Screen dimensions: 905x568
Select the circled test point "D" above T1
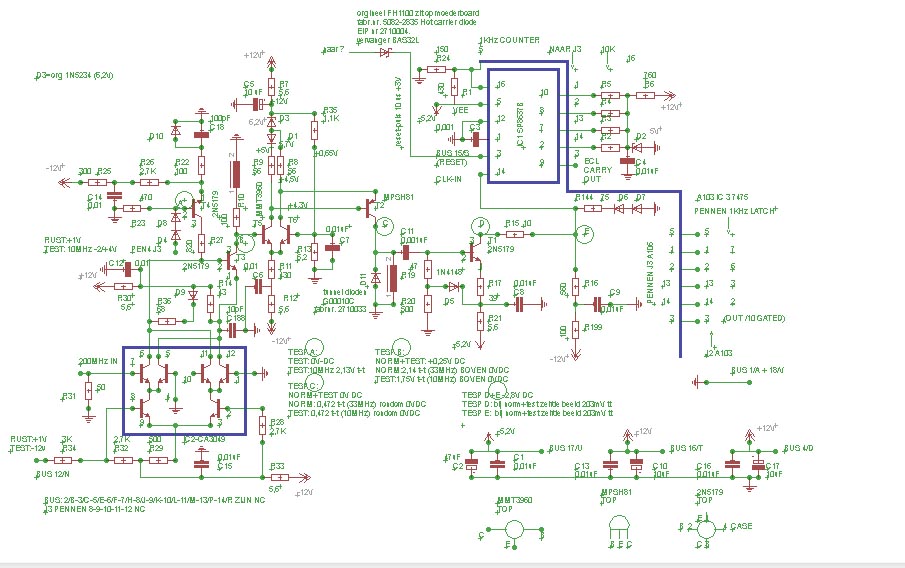click(480, 225)
